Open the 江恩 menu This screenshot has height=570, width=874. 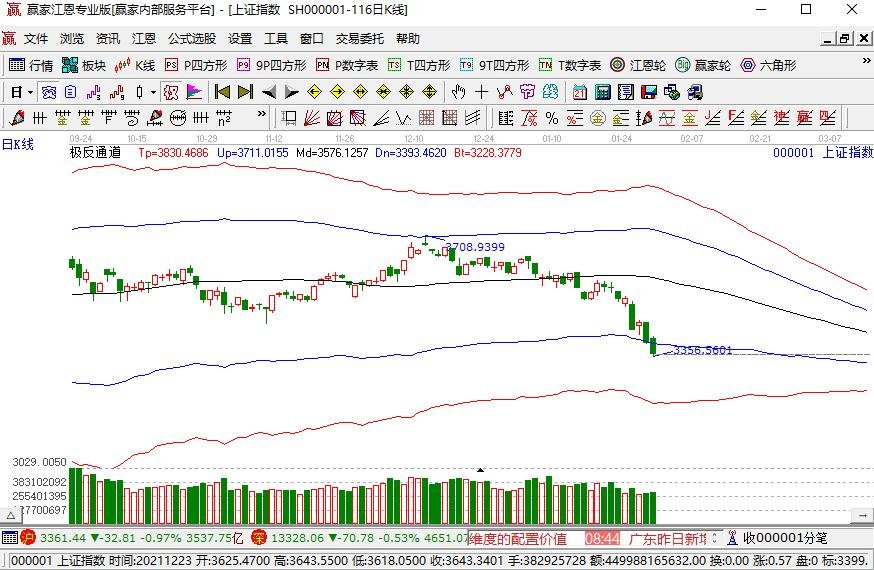[x=144, y=38]
